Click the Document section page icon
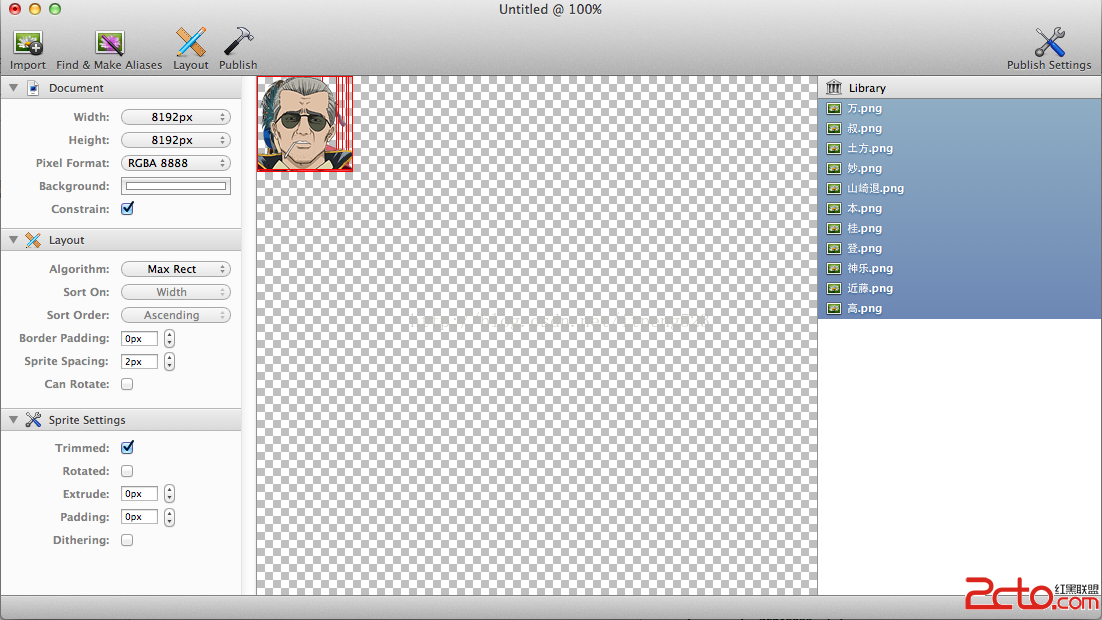The width and height of the screenshot is (1102, 620). 33,88
